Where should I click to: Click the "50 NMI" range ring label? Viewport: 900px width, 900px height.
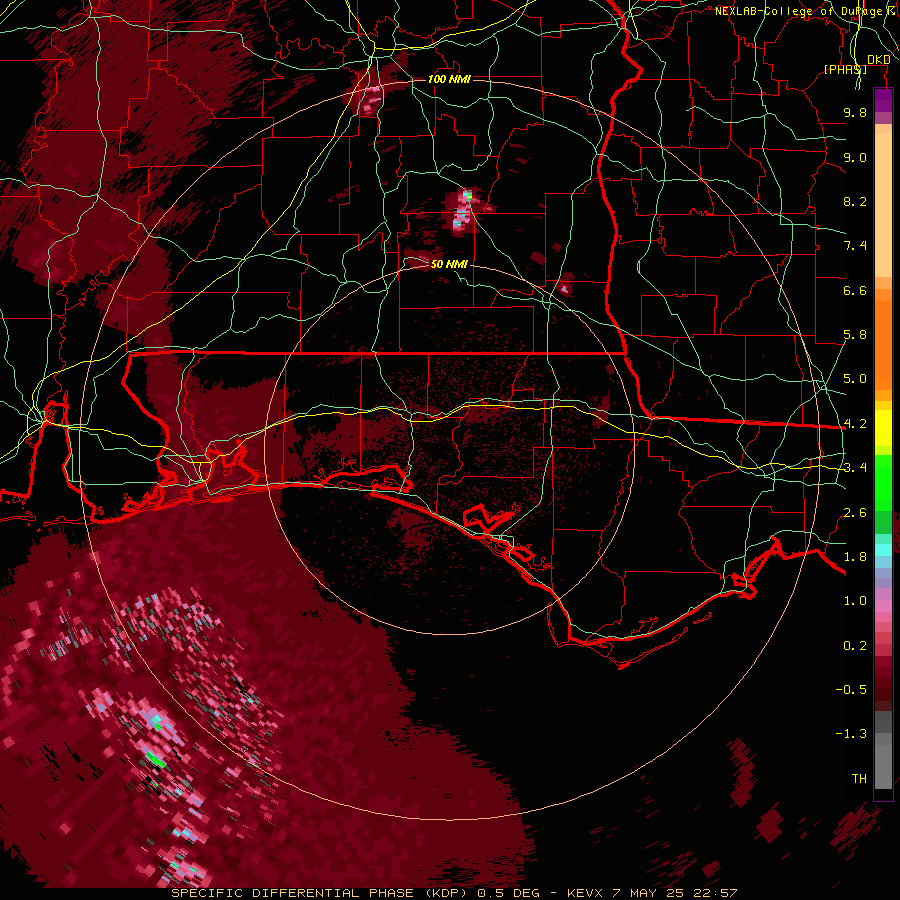click(449, 264)
